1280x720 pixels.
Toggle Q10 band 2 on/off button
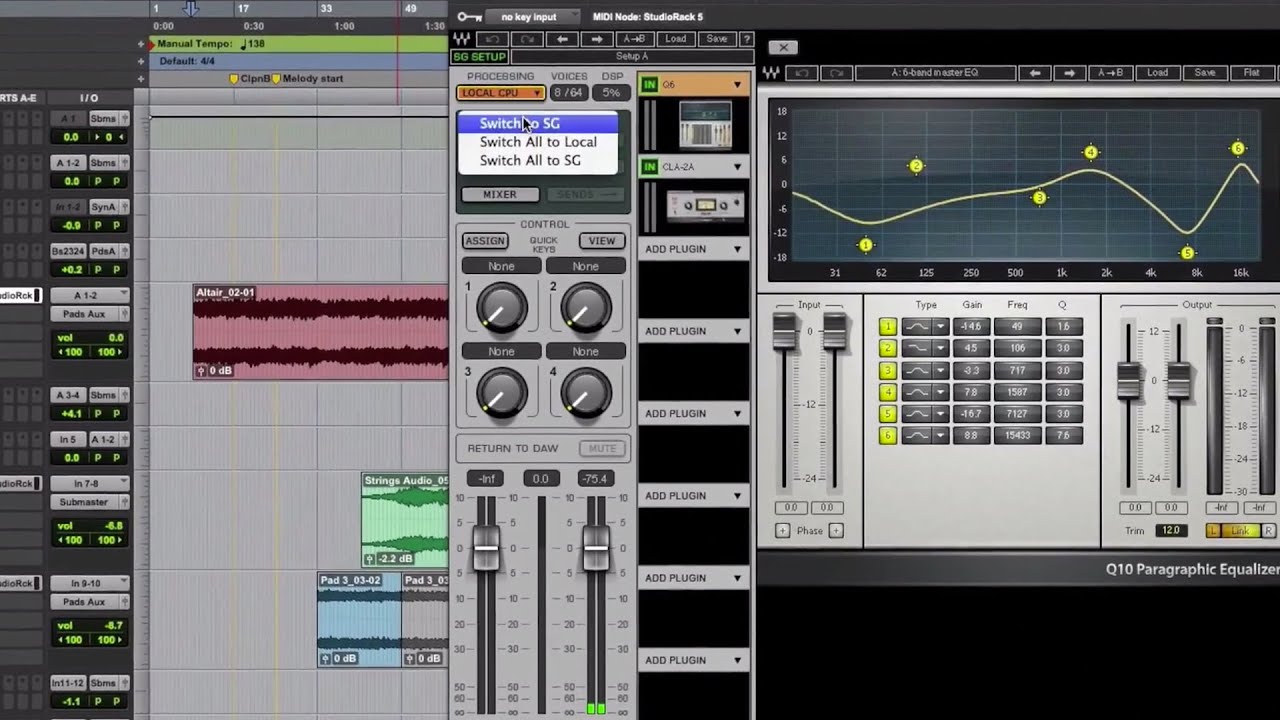887,348
